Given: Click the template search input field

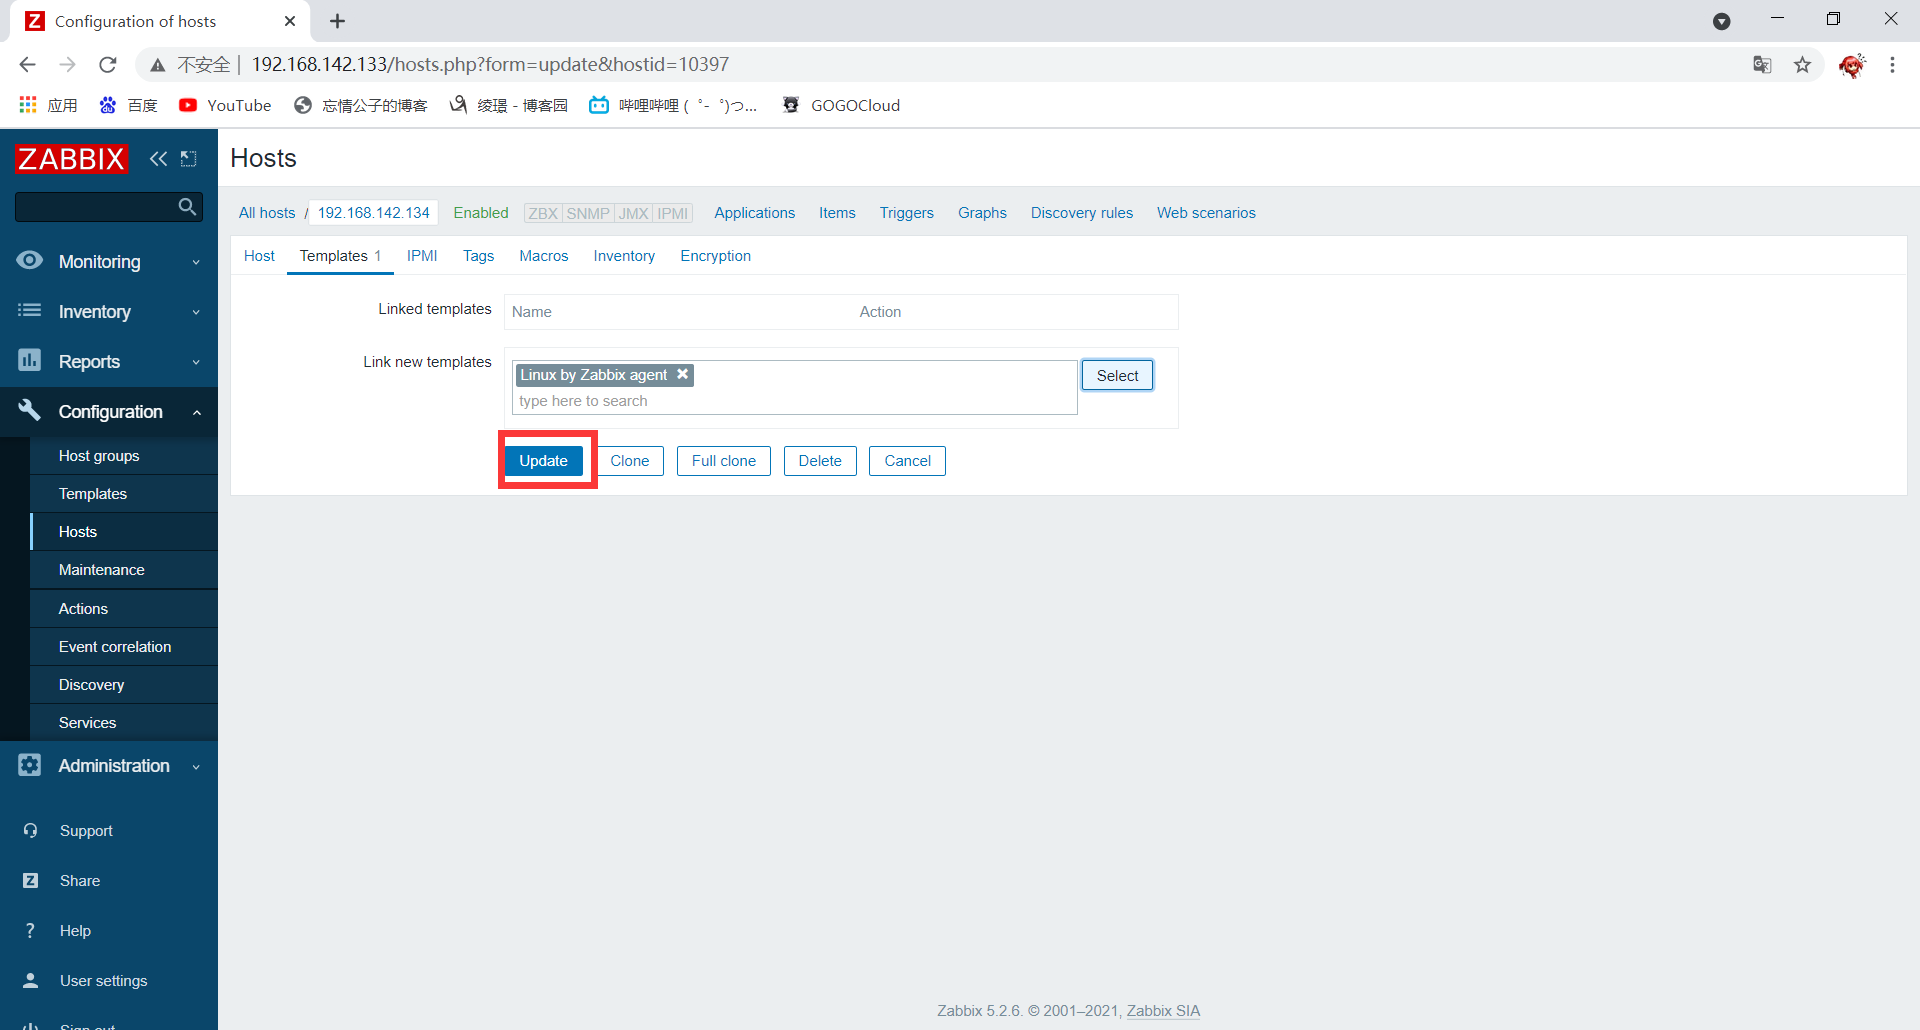Looking at the screenshot, I should click(x=795, y=401).
